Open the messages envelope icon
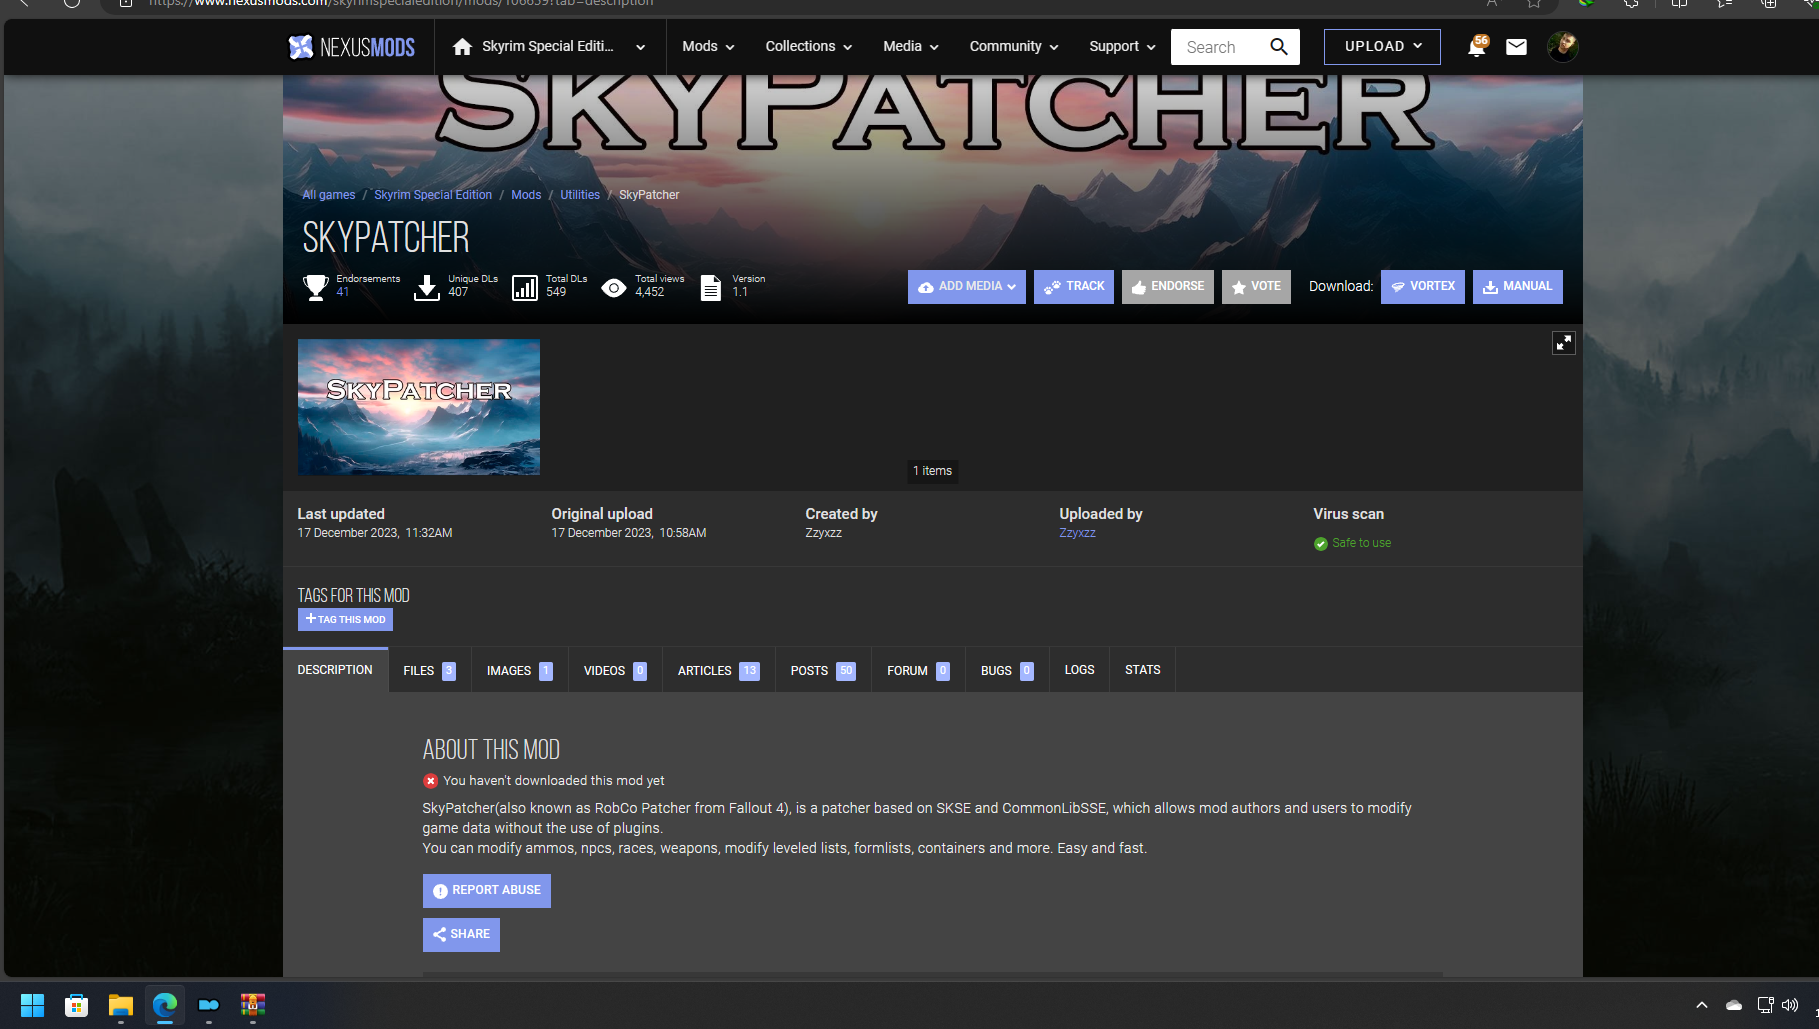 (x=1516, y=47)
